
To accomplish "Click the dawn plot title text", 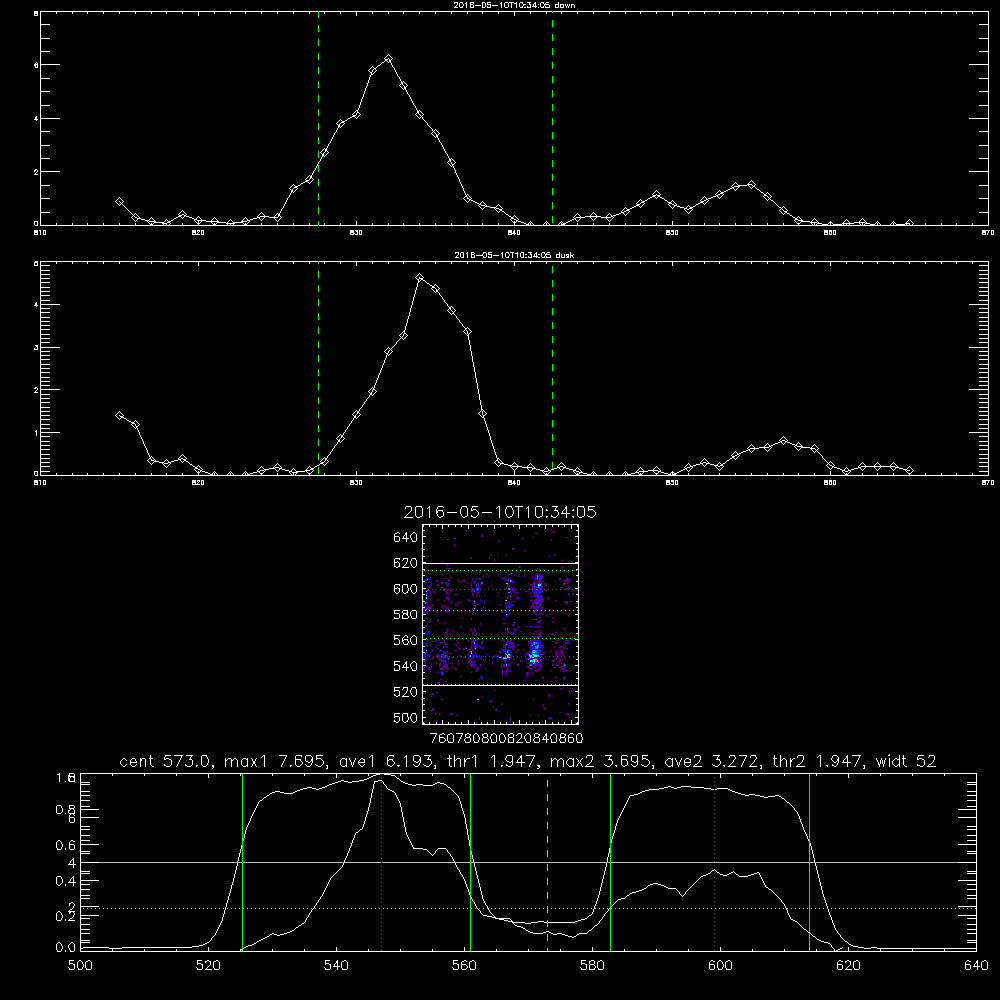I will tap(514, 4).
